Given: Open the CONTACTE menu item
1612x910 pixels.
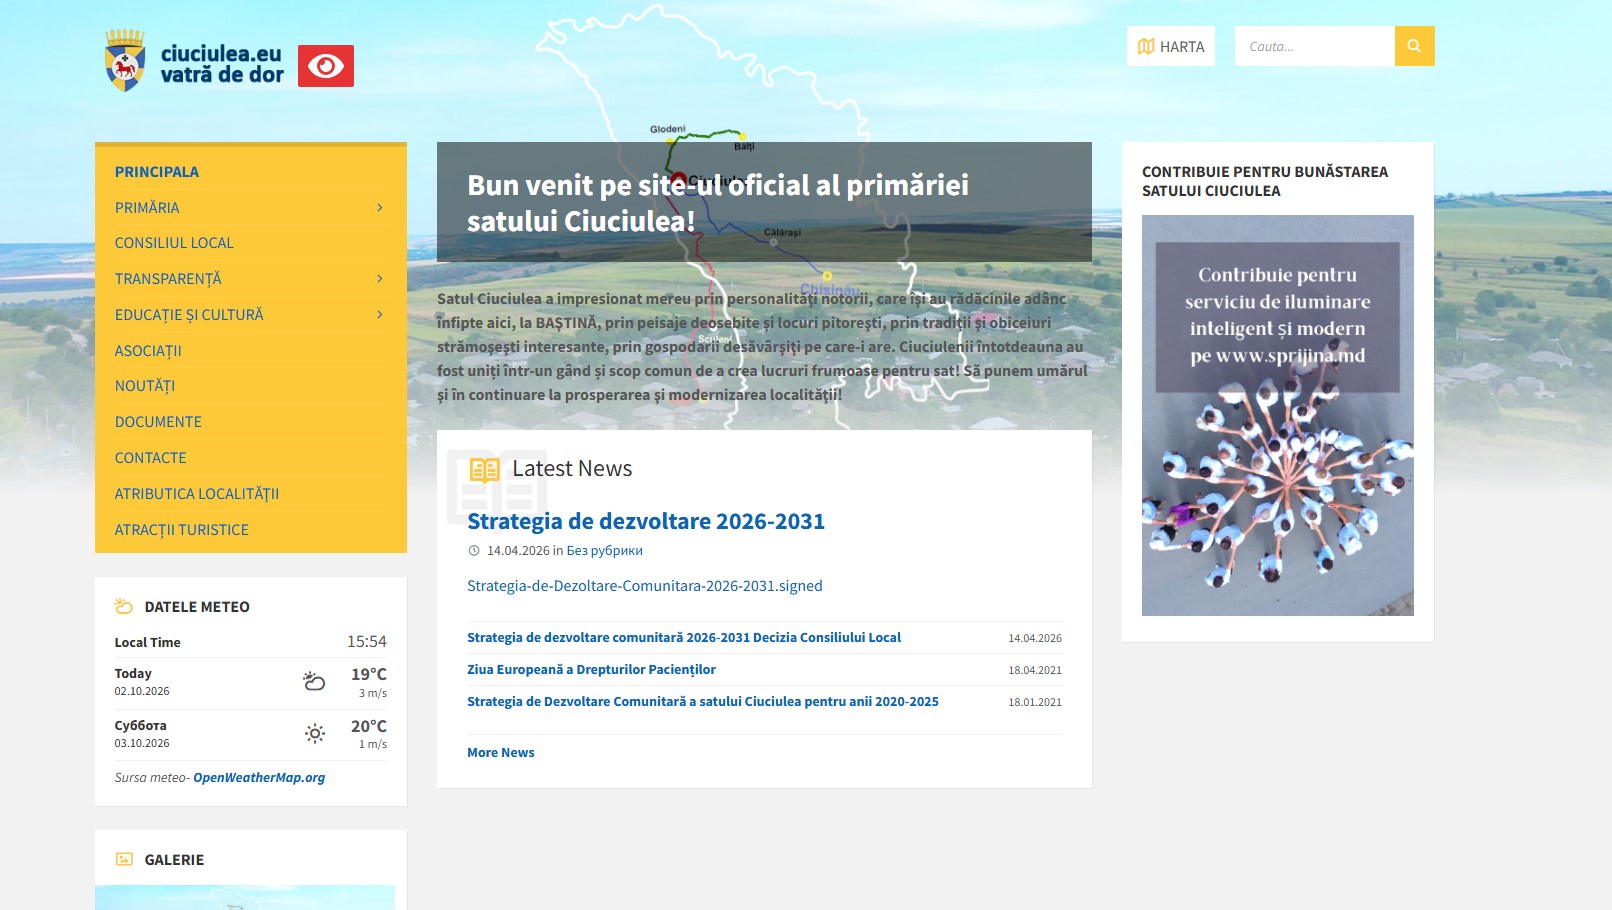Looking at the screenshot, I should click(151, 458).
